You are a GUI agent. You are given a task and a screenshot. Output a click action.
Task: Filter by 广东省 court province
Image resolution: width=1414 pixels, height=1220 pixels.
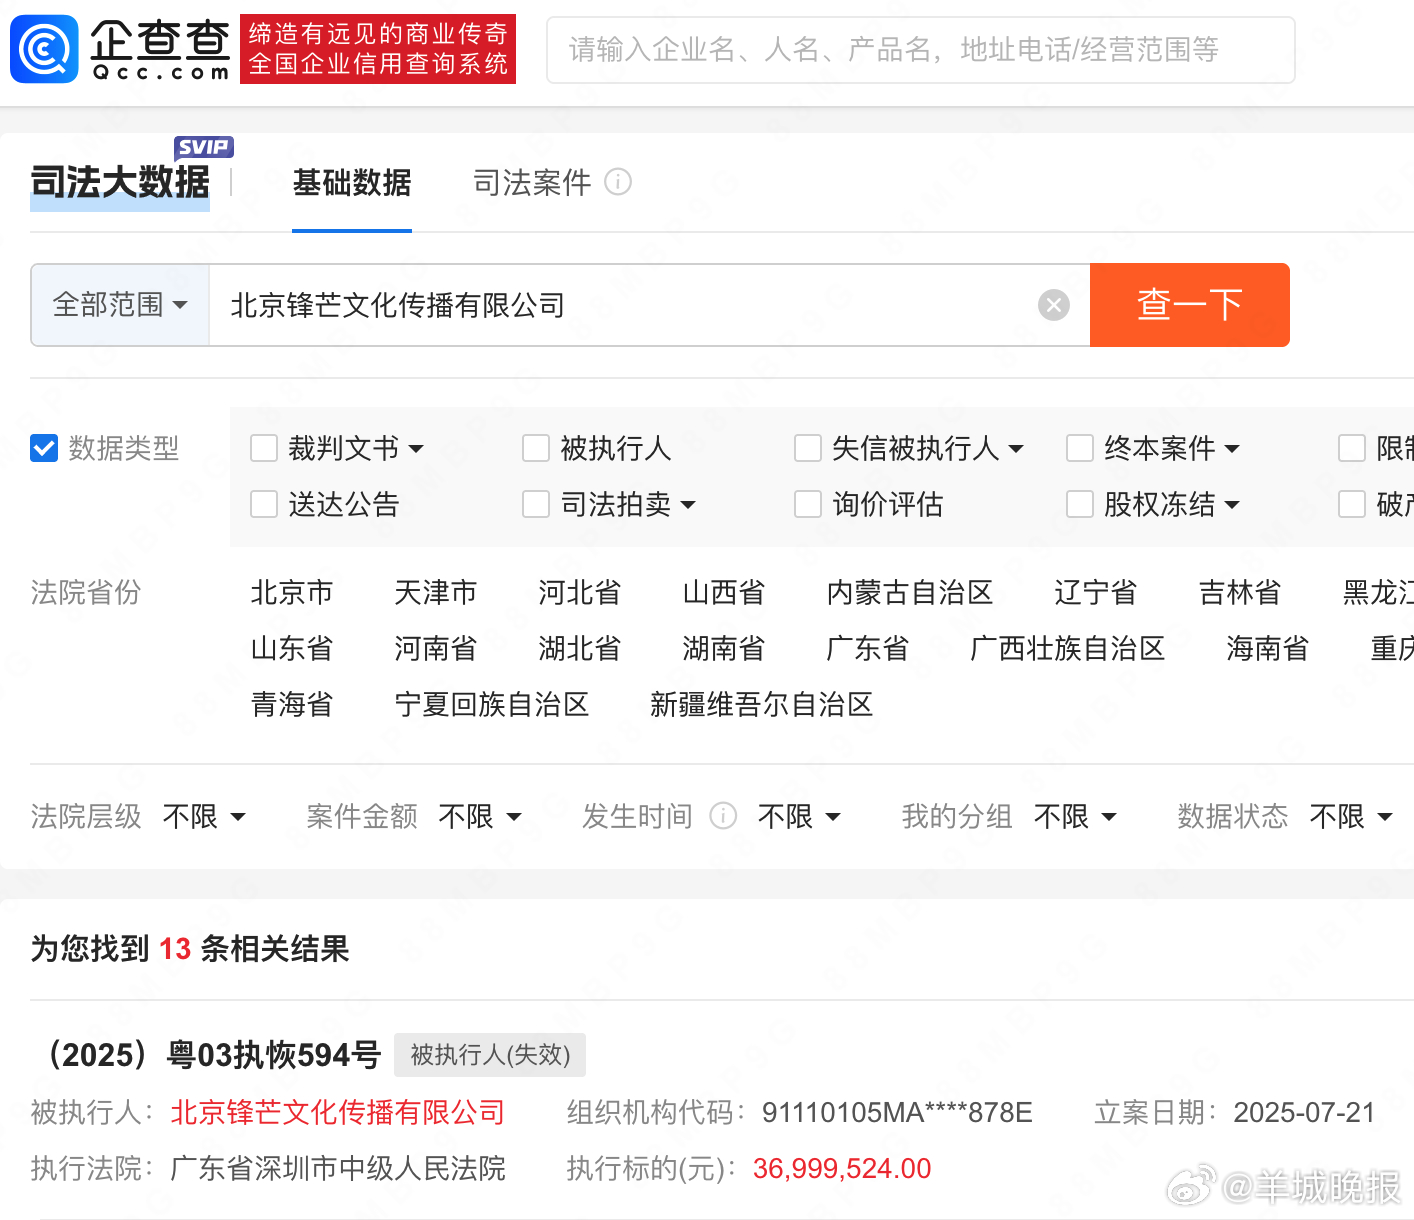click(868, 649)
